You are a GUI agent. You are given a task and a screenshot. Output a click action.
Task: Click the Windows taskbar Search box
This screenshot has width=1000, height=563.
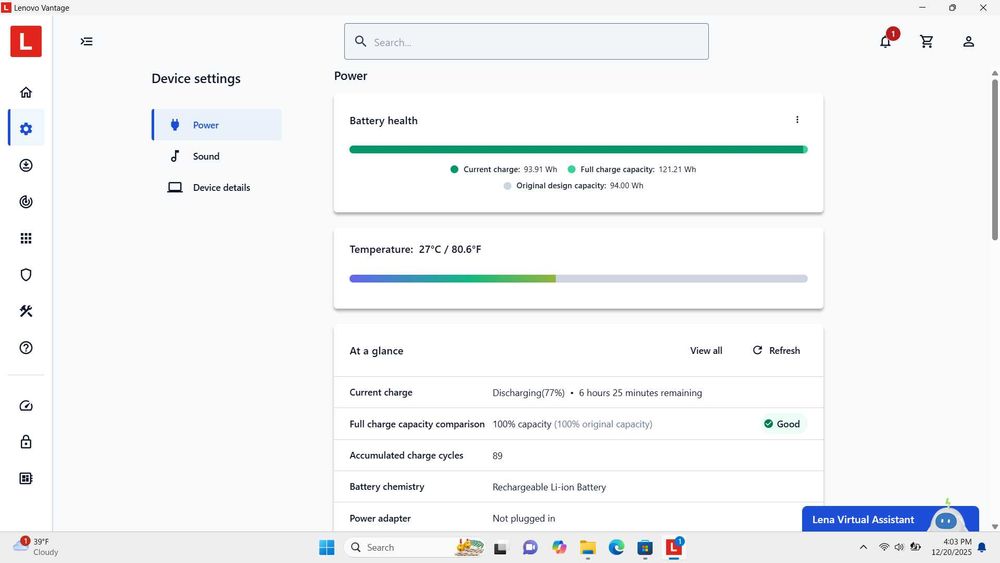(x=415, y=548)
